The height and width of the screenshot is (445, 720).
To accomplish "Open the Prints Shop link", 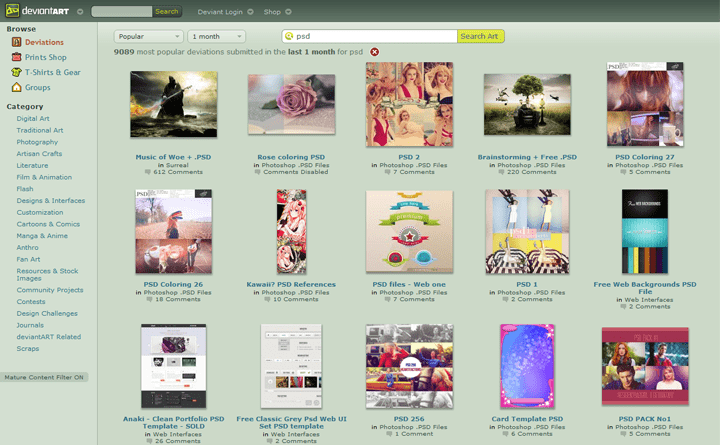I will tap(45, 57).
